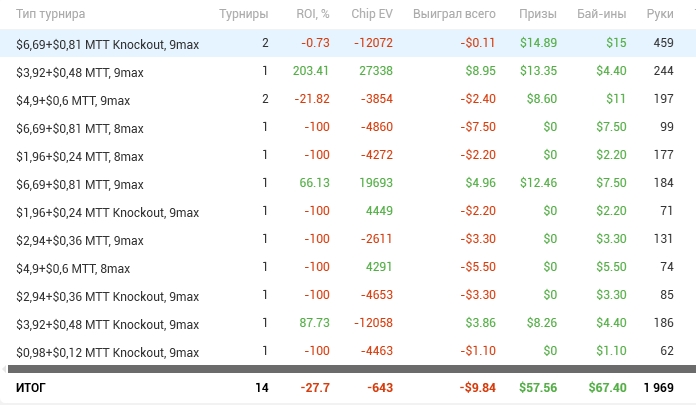Click the $1,96+$0,24 MTT, 8max row
696x405 pixels.
pyautogui.click(x=81, y=155)
